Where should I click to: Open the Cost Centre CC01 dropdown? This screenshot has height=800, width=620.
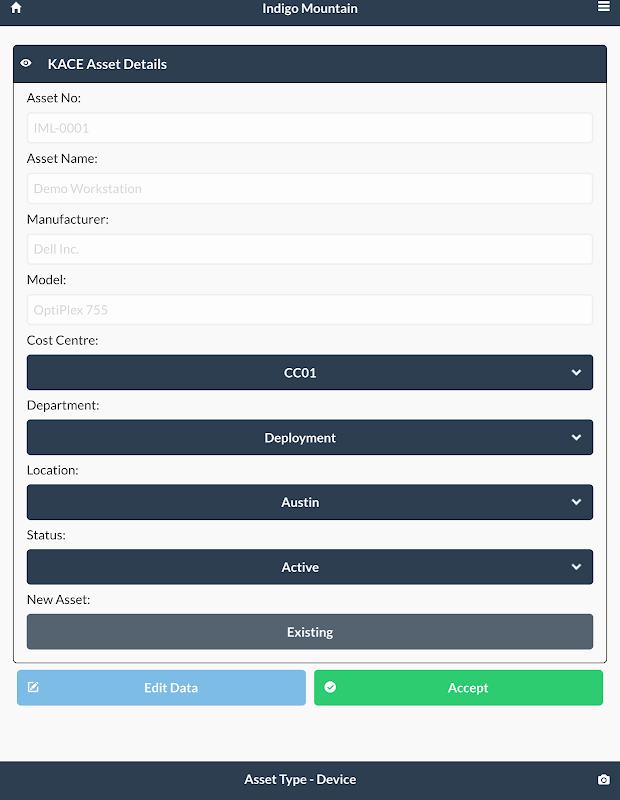(x=309, y=373)
